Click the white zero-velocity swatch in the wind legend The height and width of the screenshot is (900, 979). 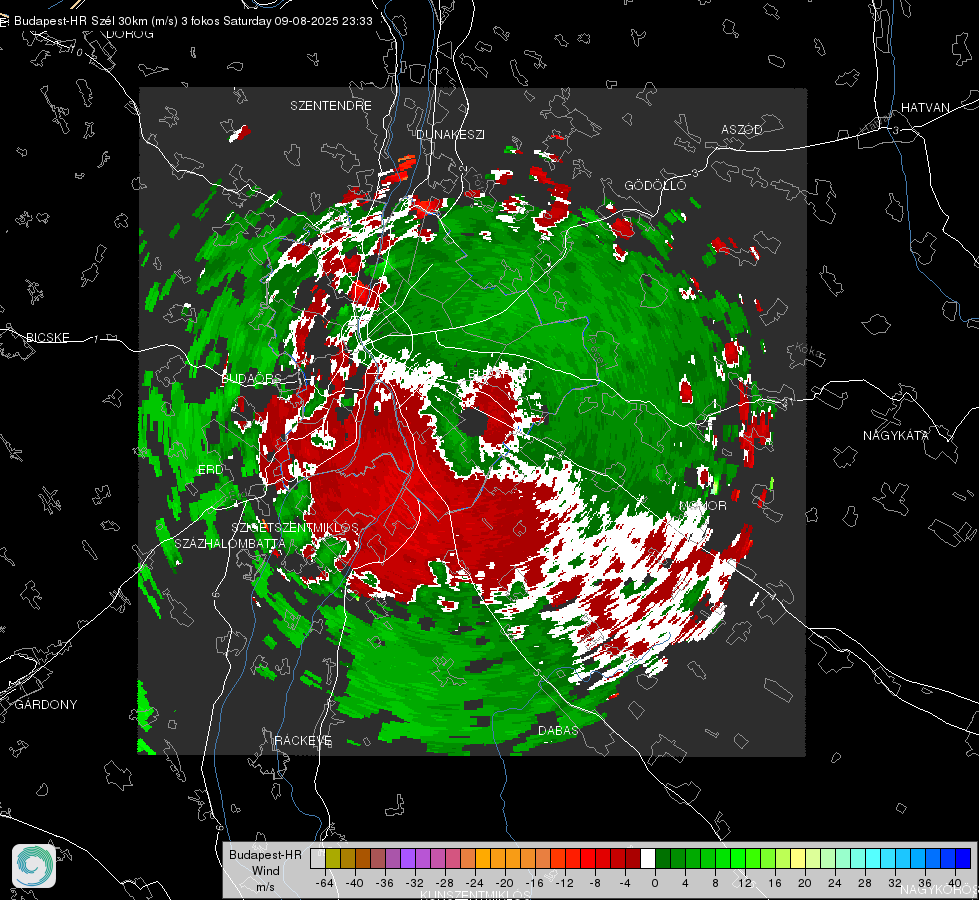pyautogui.click(x=648, y=858)
